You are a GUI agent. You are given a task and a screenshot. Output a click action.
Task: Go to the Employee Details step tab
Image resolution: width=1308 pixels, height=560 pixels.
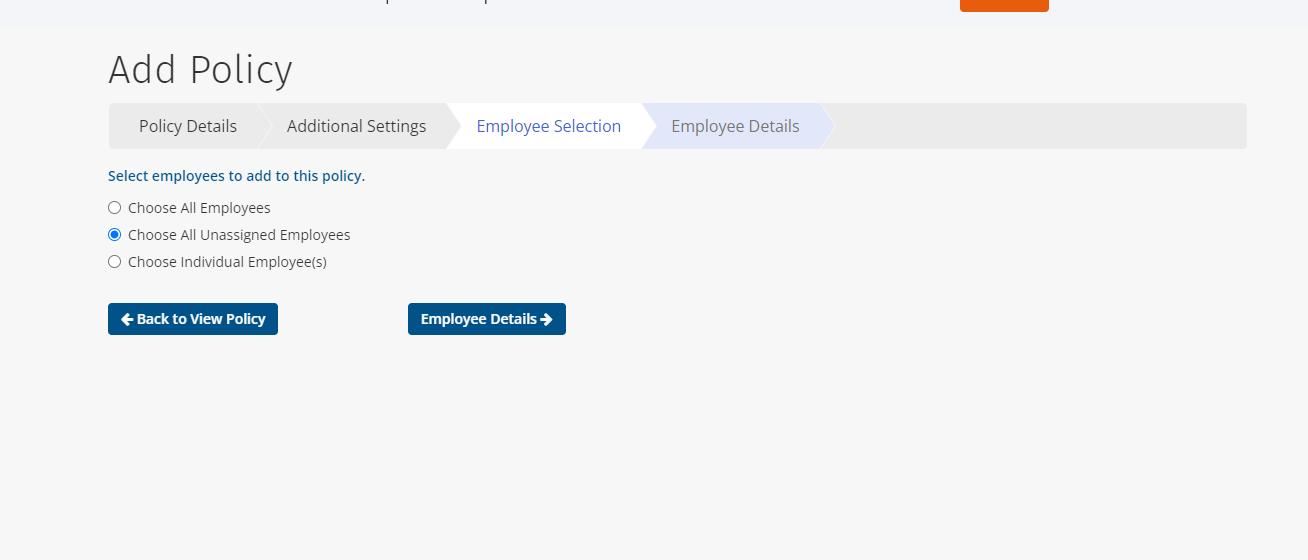[735, 126]
